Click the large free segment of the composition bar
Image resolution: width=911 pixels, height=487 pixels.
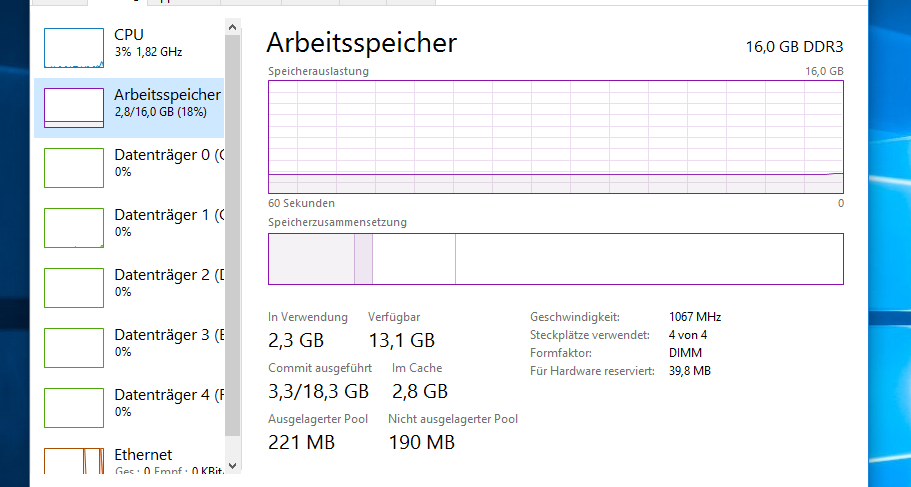pos(649,259)
